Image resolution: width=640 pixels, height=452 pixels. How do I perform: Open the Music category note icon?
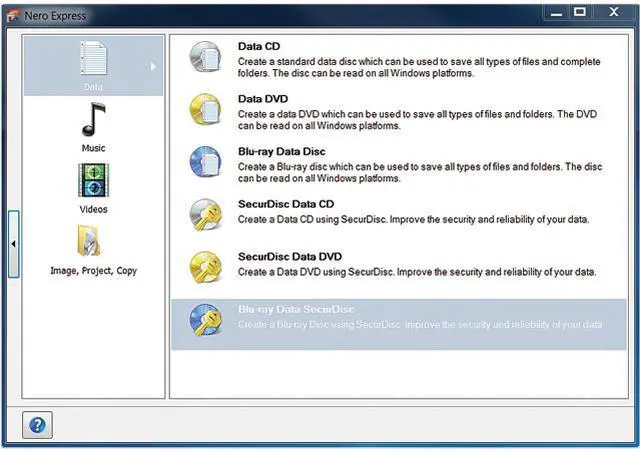(x=93, y=119)
